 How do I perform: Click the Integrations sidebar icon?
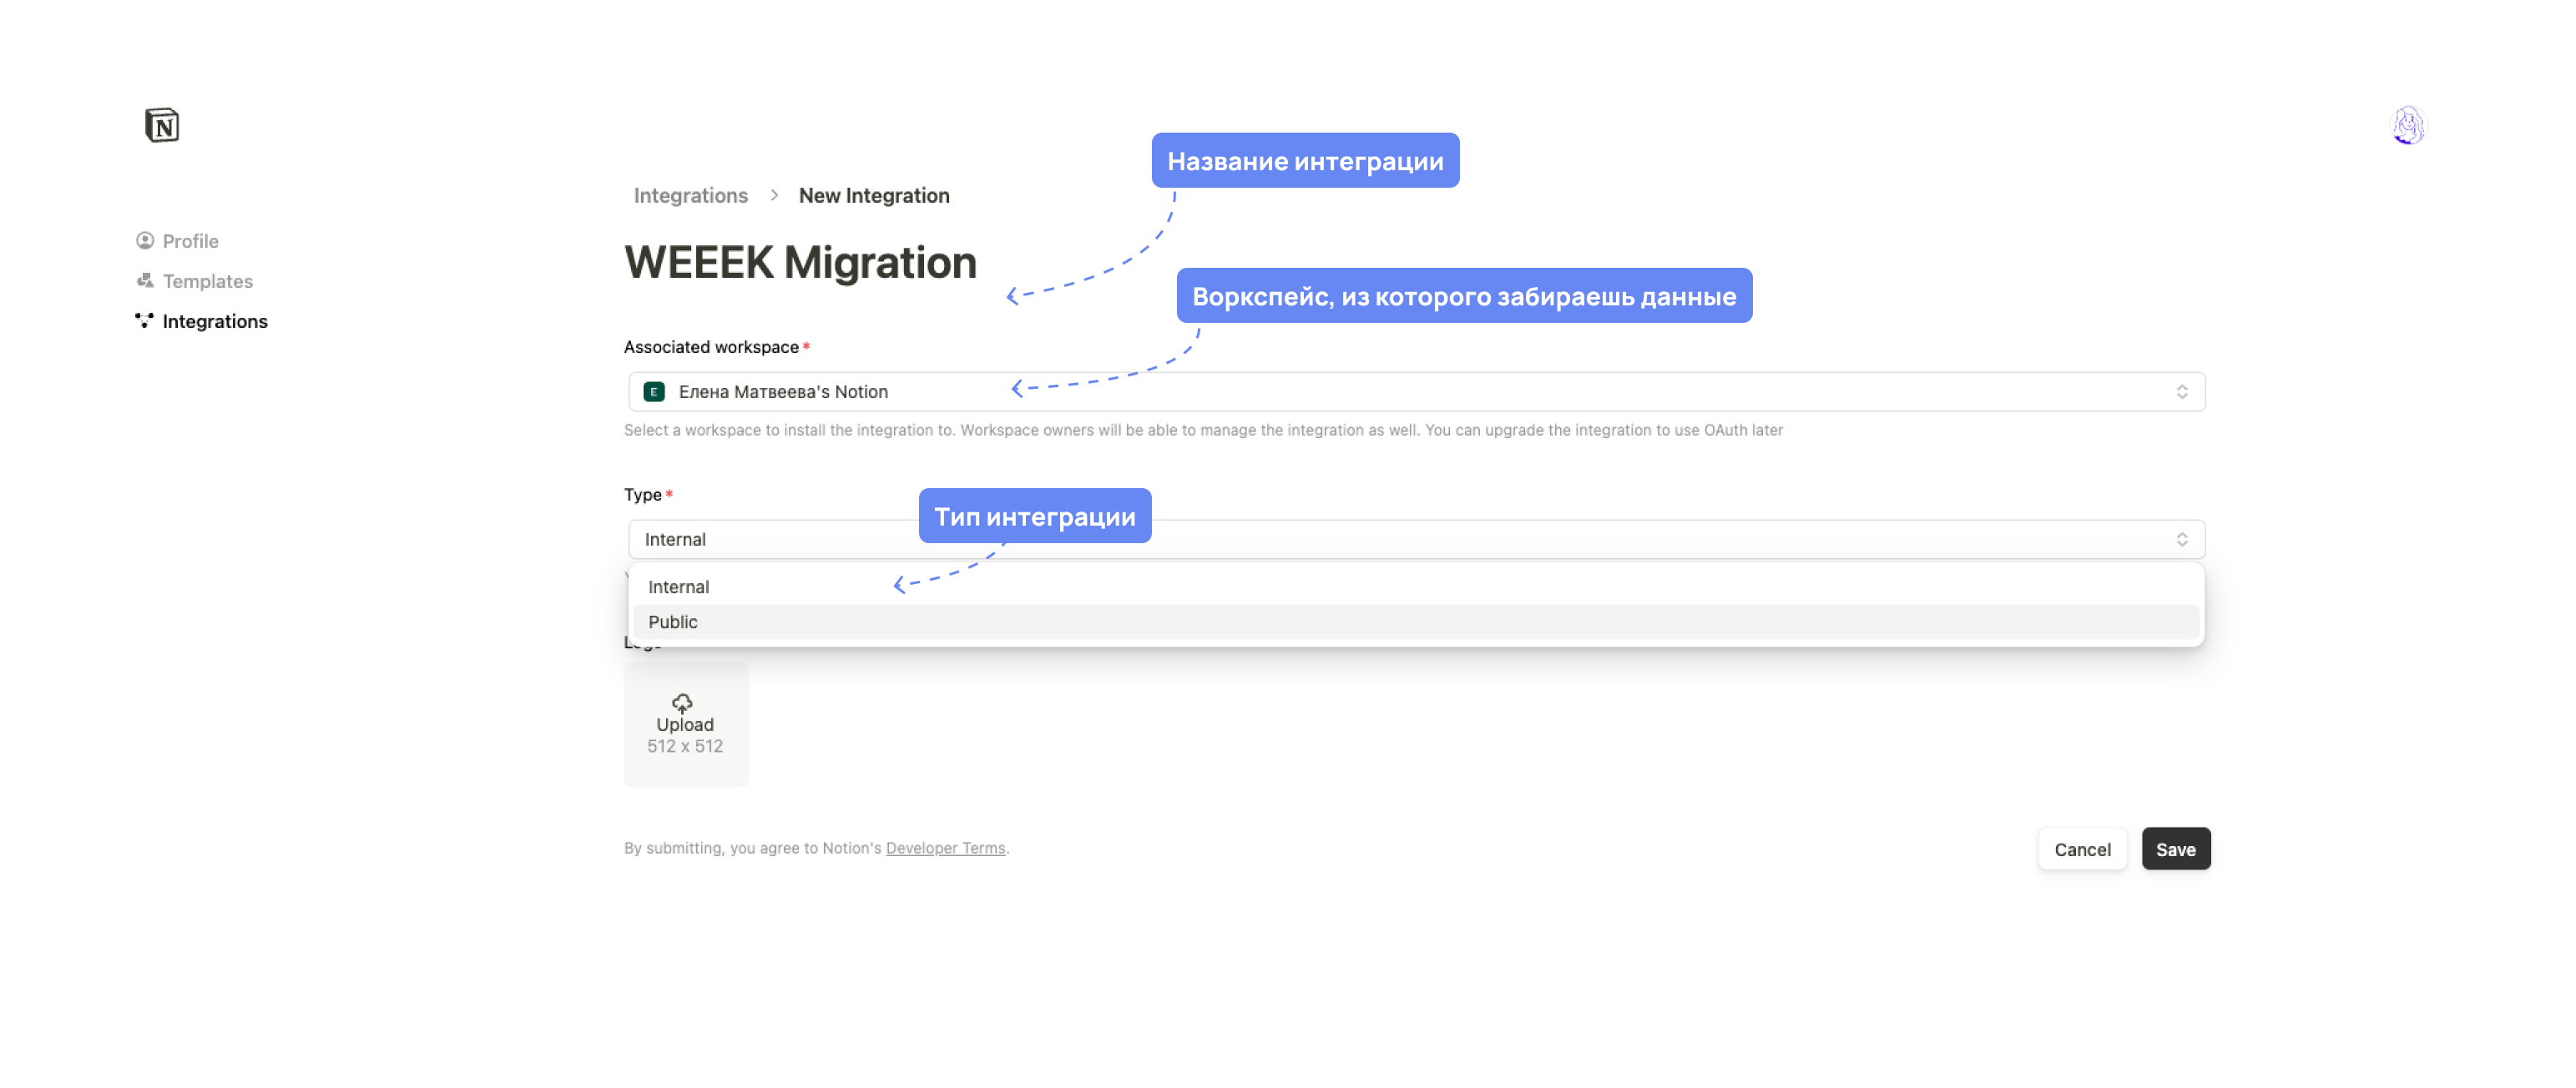pos(145,321)
